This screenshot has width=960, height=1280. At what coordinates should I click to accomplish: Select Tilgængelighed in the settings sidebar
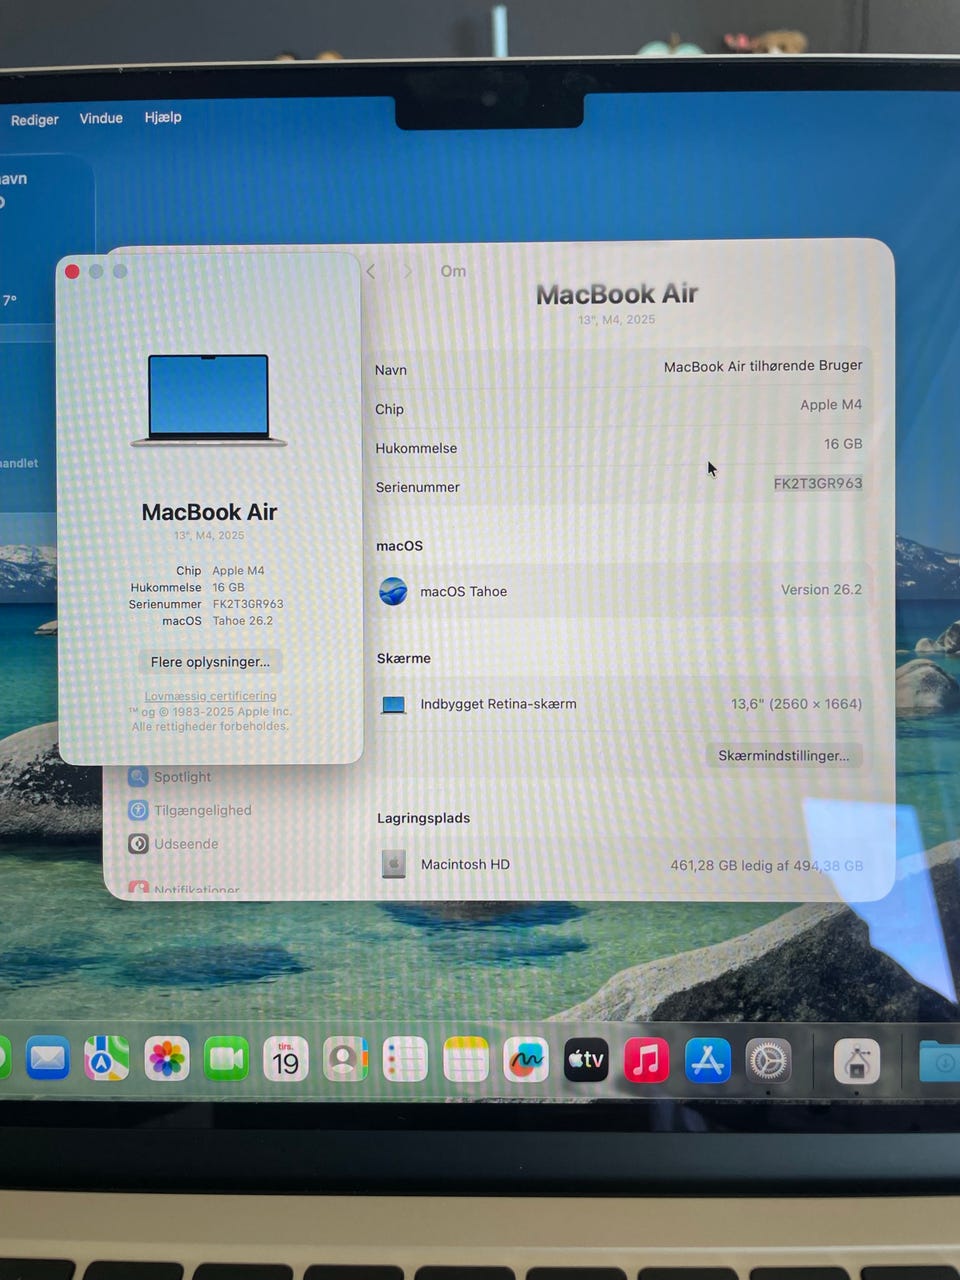[x=203, y=810]
